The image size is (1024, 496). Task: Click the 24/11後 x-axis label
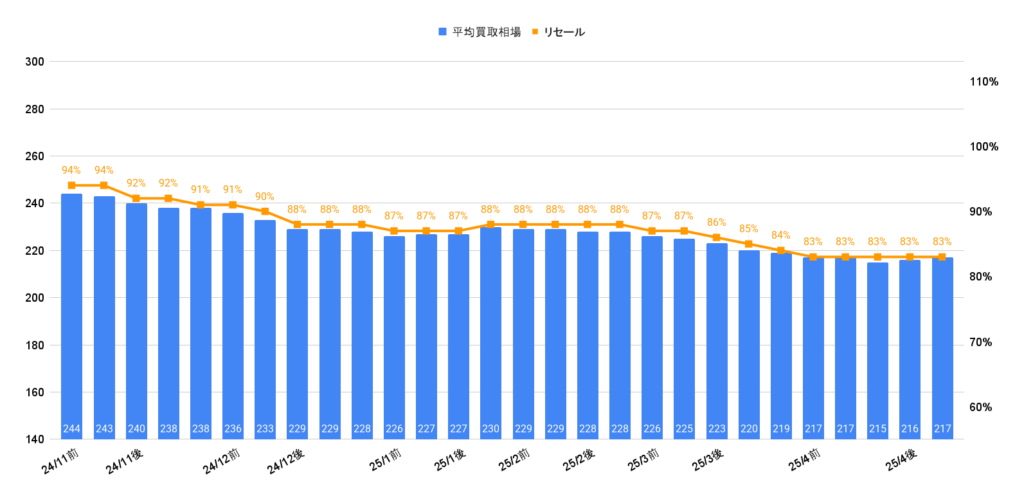(x=123, y=461)
